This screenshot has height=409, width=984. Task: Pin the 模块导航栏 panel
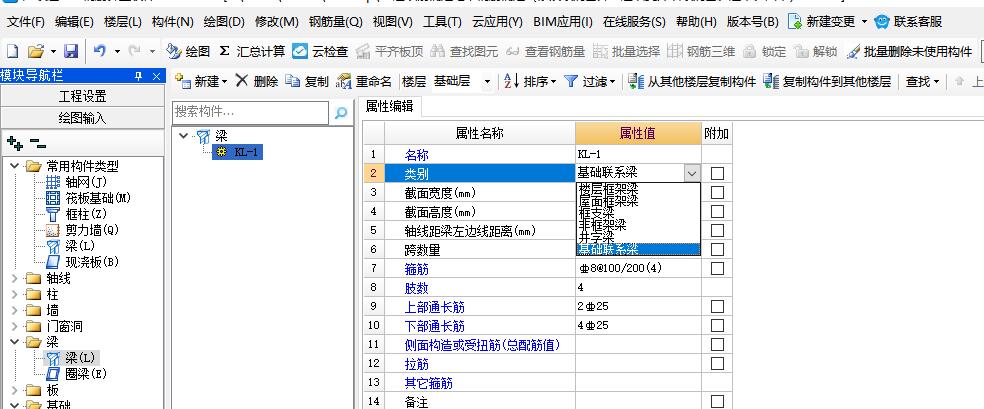pyautogui.click(x=139, y=76)
